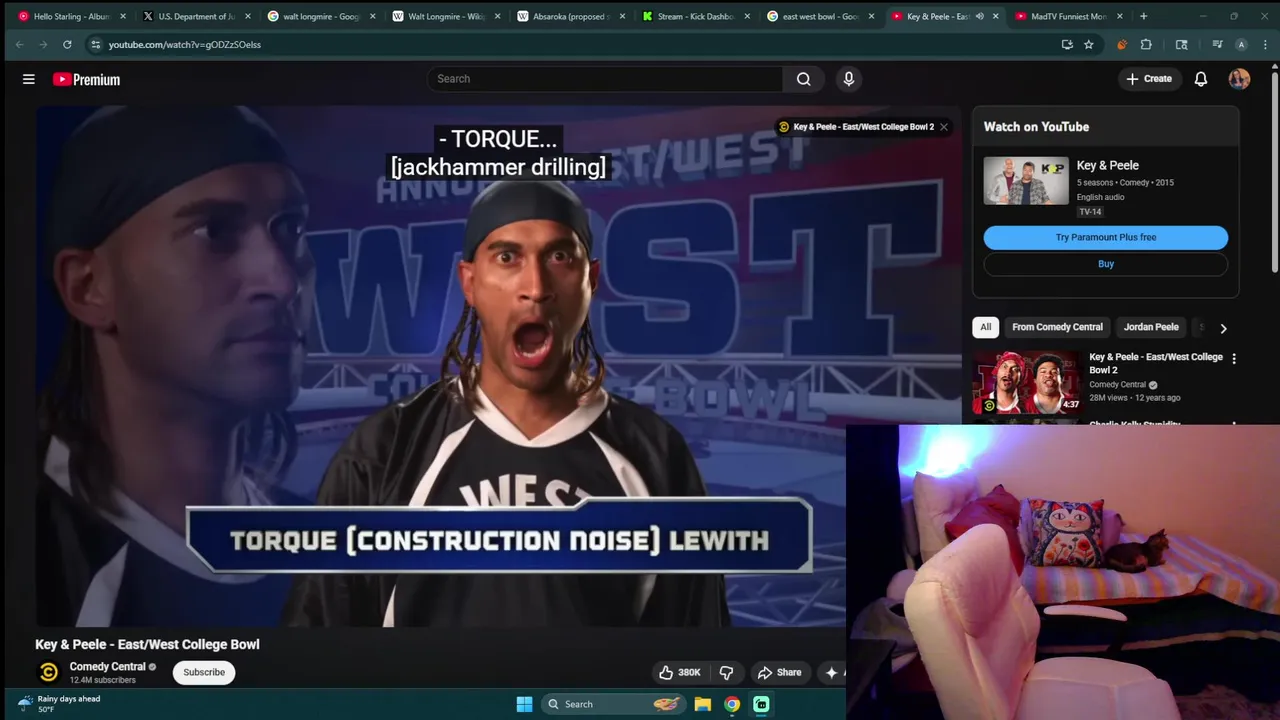Go back in the browser
Viewport: 1280px width, 720px height.
point(19,44)
